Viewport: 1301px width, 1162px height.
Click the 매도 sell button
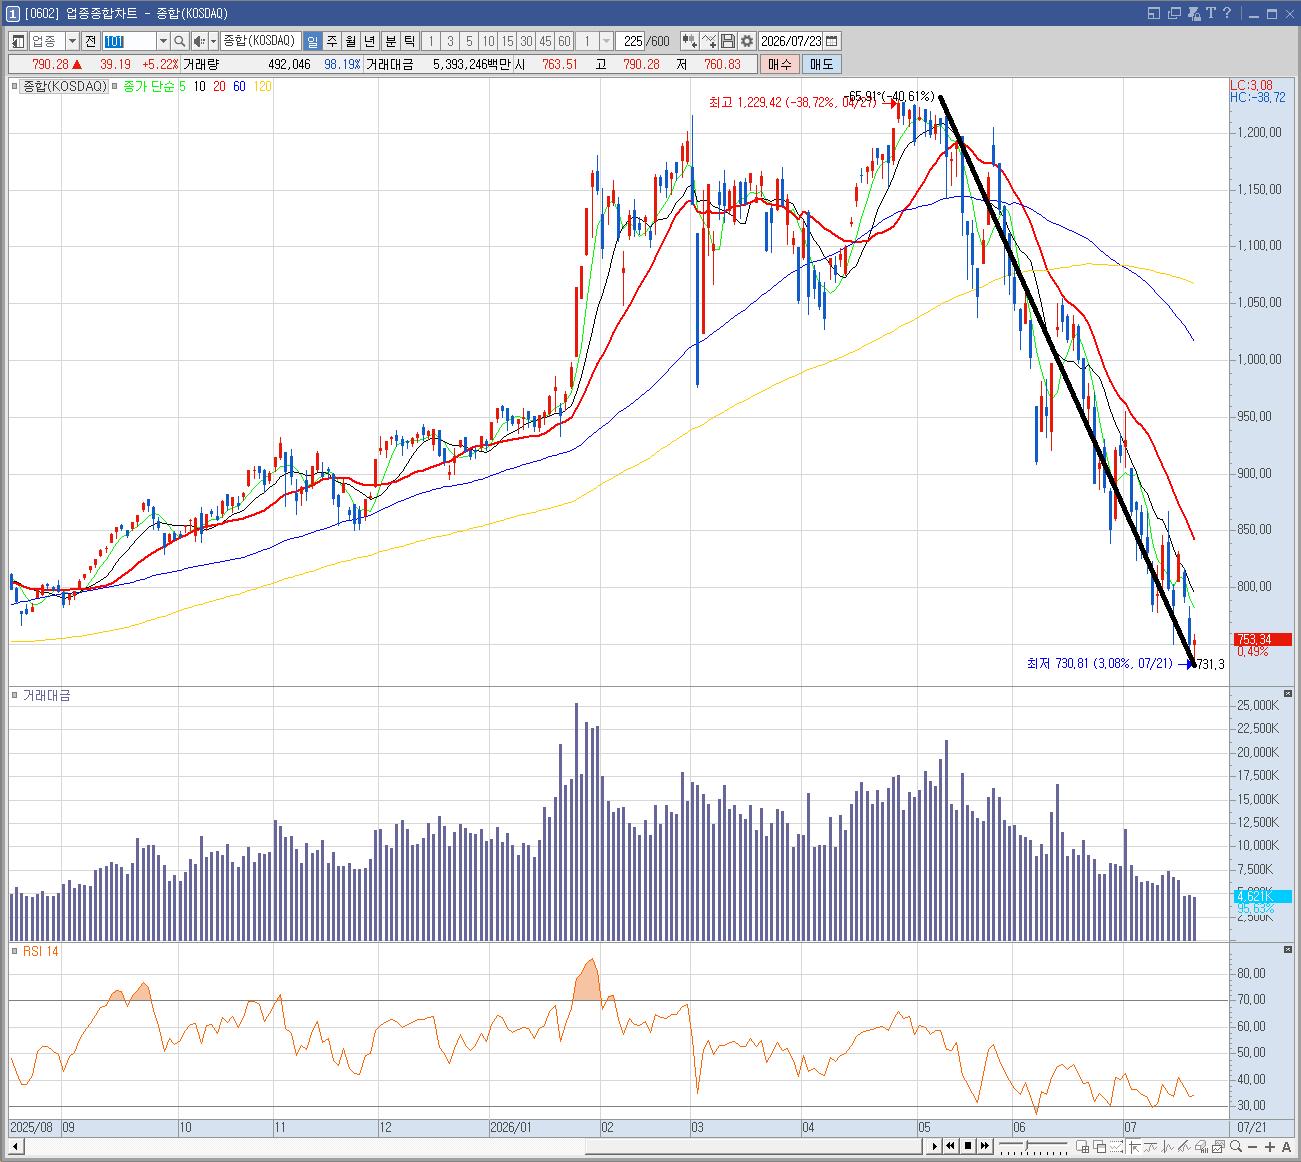pos(821,64)
